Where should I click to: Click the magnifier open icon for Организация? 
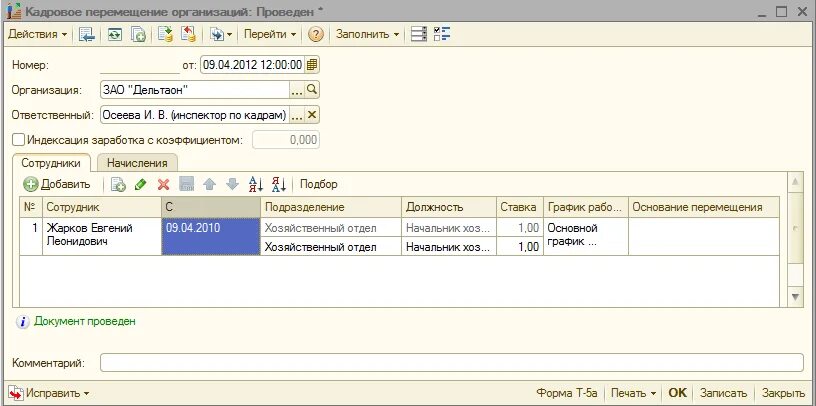tap(311, 90)
